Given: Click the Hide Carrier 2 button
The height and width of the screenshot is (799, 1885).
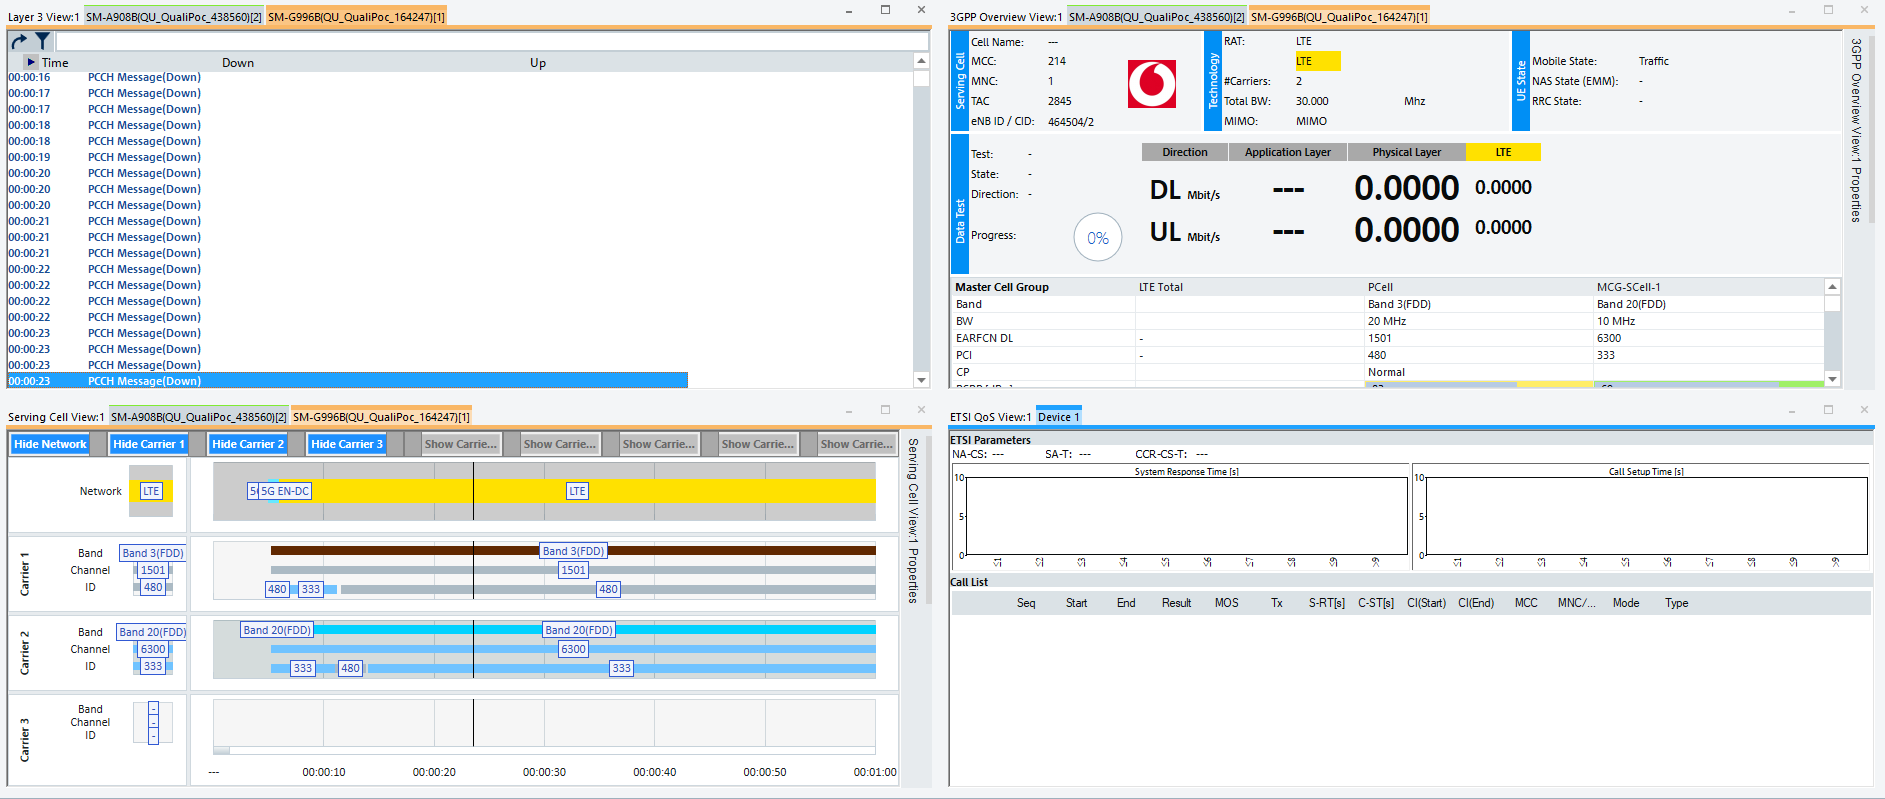Looking at the screenshot, I should tap(248, 444).
